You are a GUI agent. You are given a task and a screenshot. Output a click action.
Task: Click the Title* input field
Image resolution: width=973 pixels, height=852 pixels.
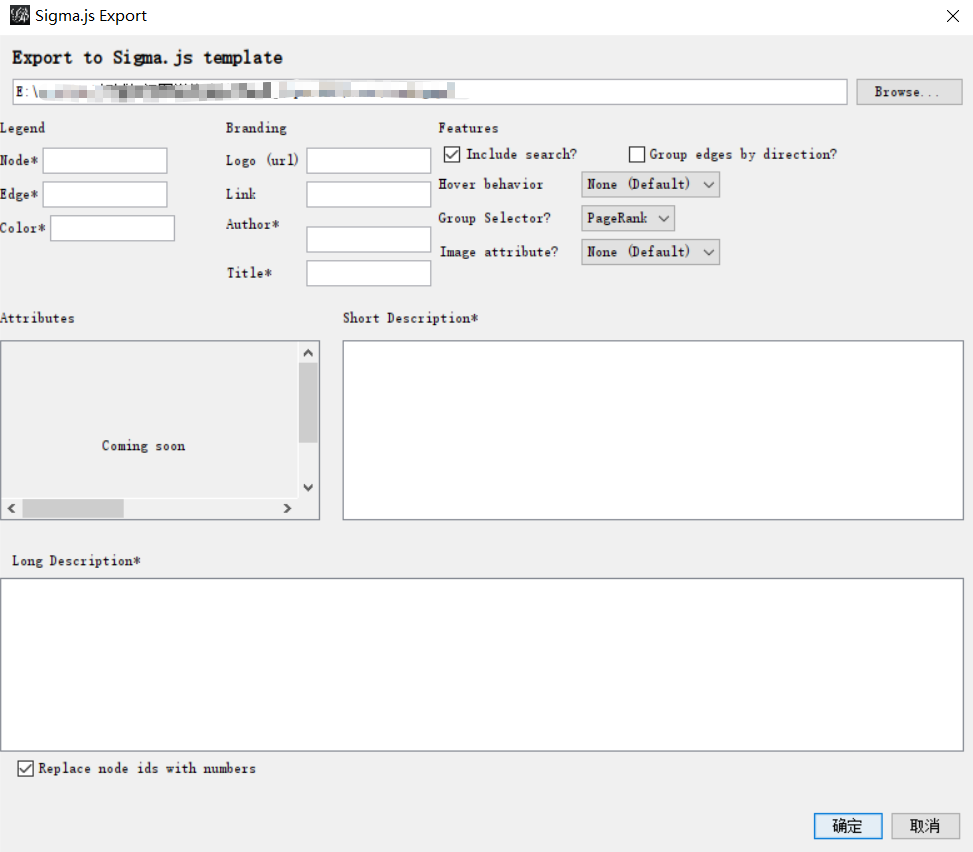(369, 273)
